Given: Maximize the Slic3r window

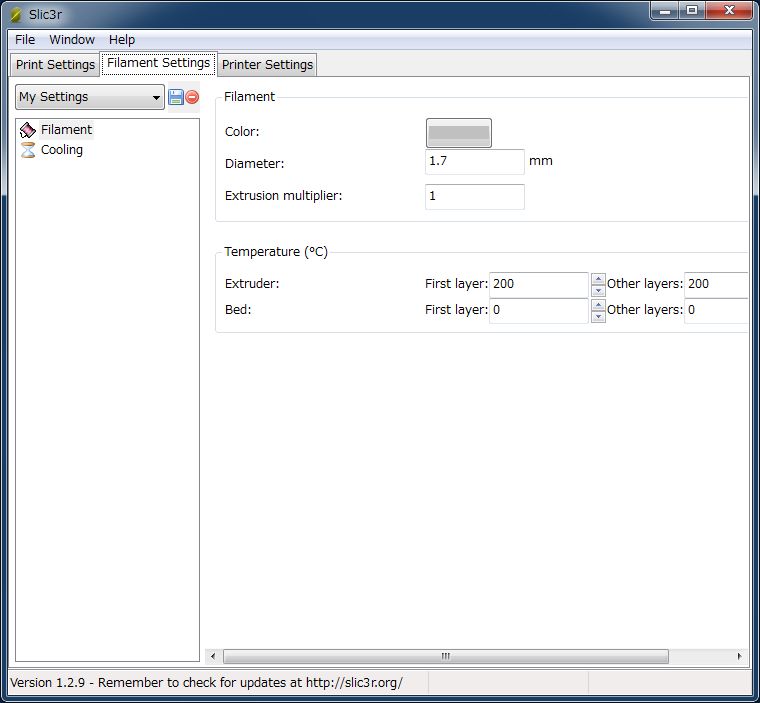Looking at the screenshot, I should click(x=692, y=11).
